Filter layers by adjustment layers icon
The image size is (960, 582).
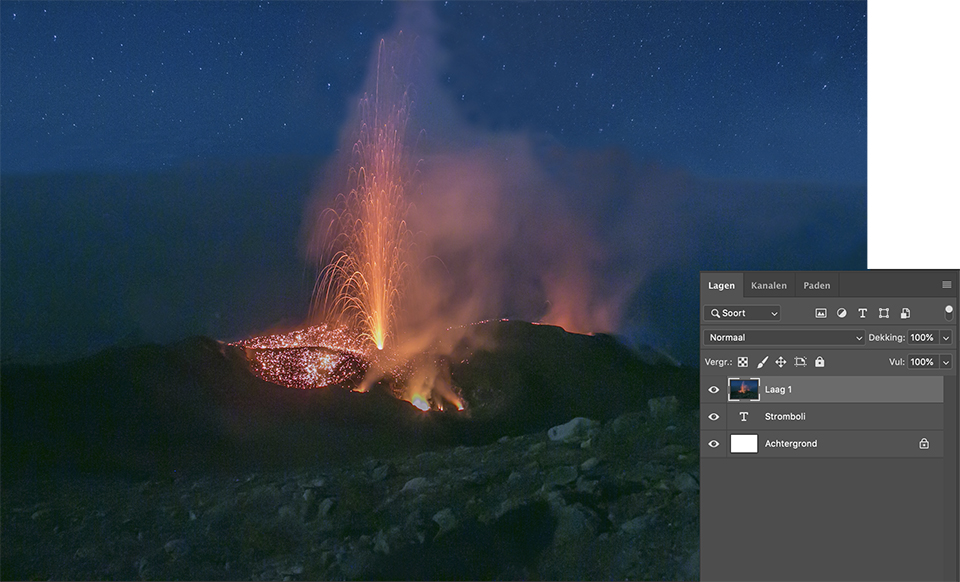[x=842, y=313]
